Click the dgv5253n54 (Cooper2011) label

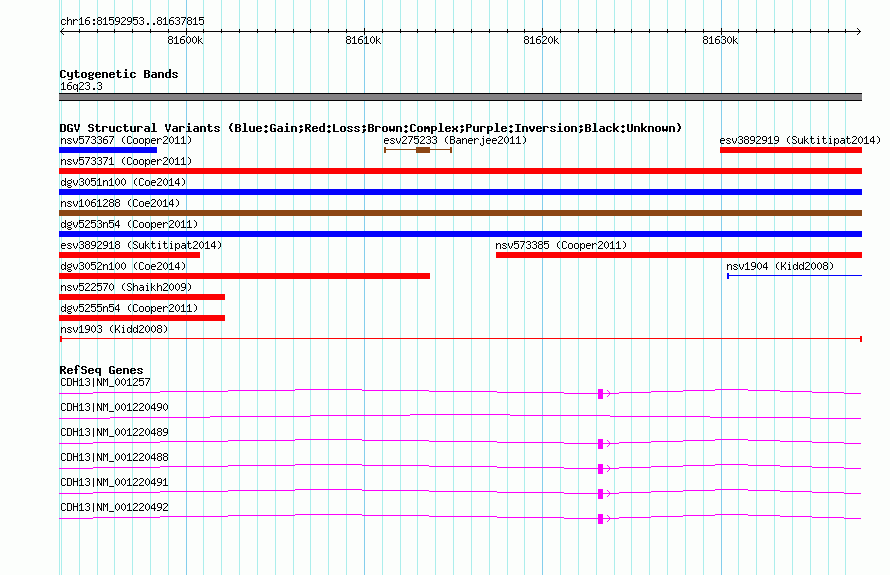(x=129, y=224)
